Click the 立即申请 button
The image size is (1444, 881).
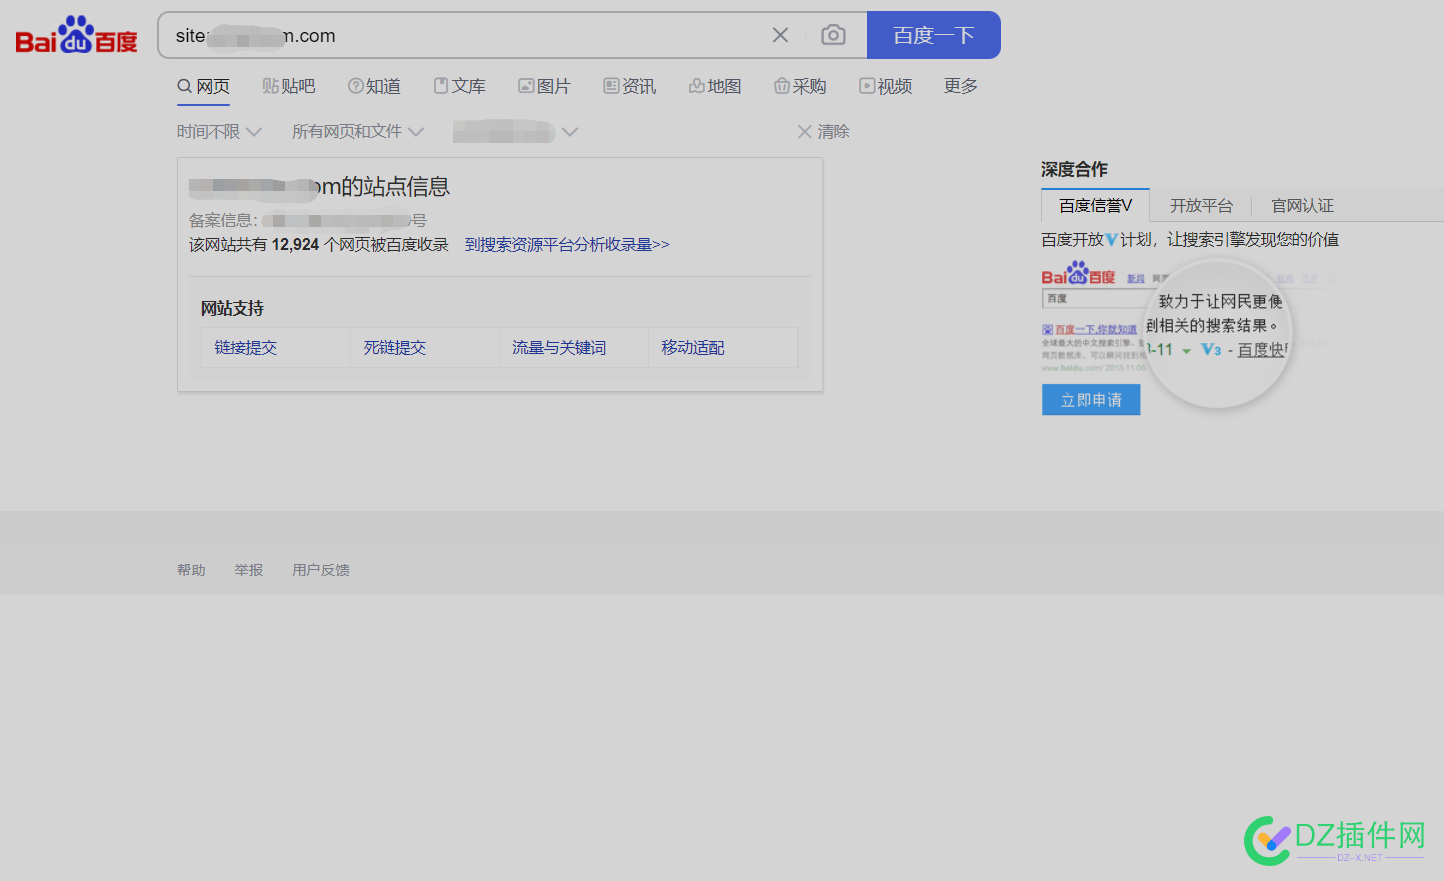point(1091,400)
